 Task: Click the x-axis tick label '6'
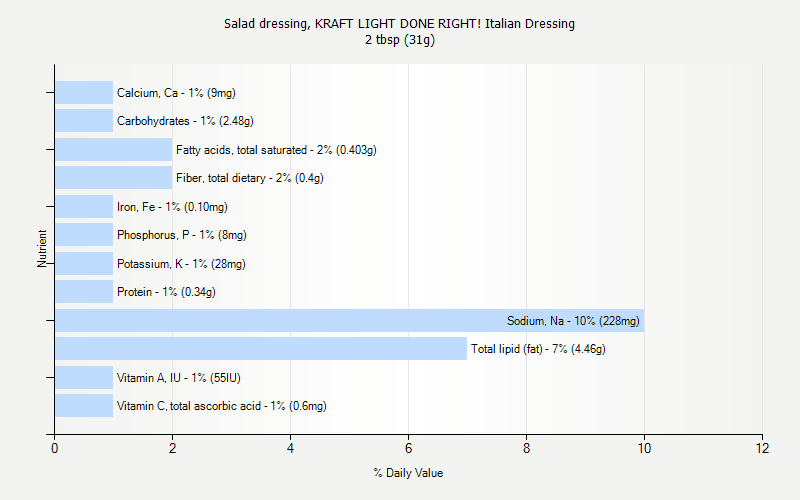pos(408,448)
